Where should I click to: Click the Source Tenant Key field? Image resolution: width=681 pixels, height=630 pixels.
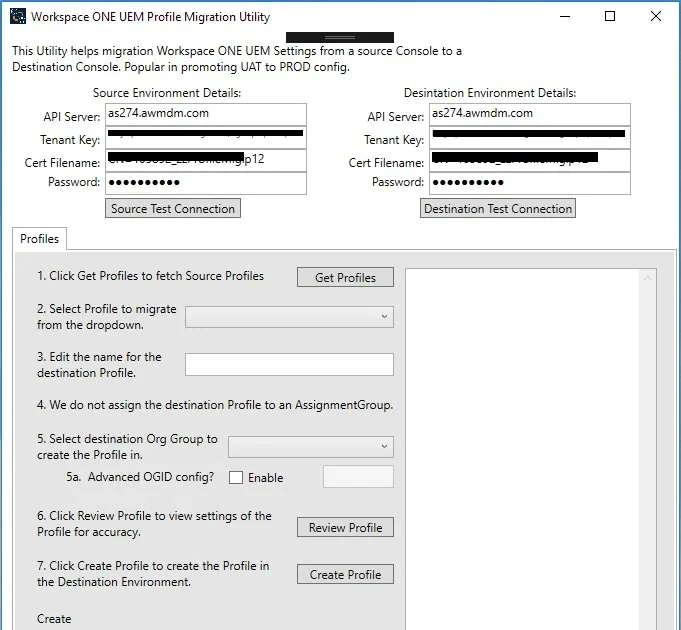(206, 137)
